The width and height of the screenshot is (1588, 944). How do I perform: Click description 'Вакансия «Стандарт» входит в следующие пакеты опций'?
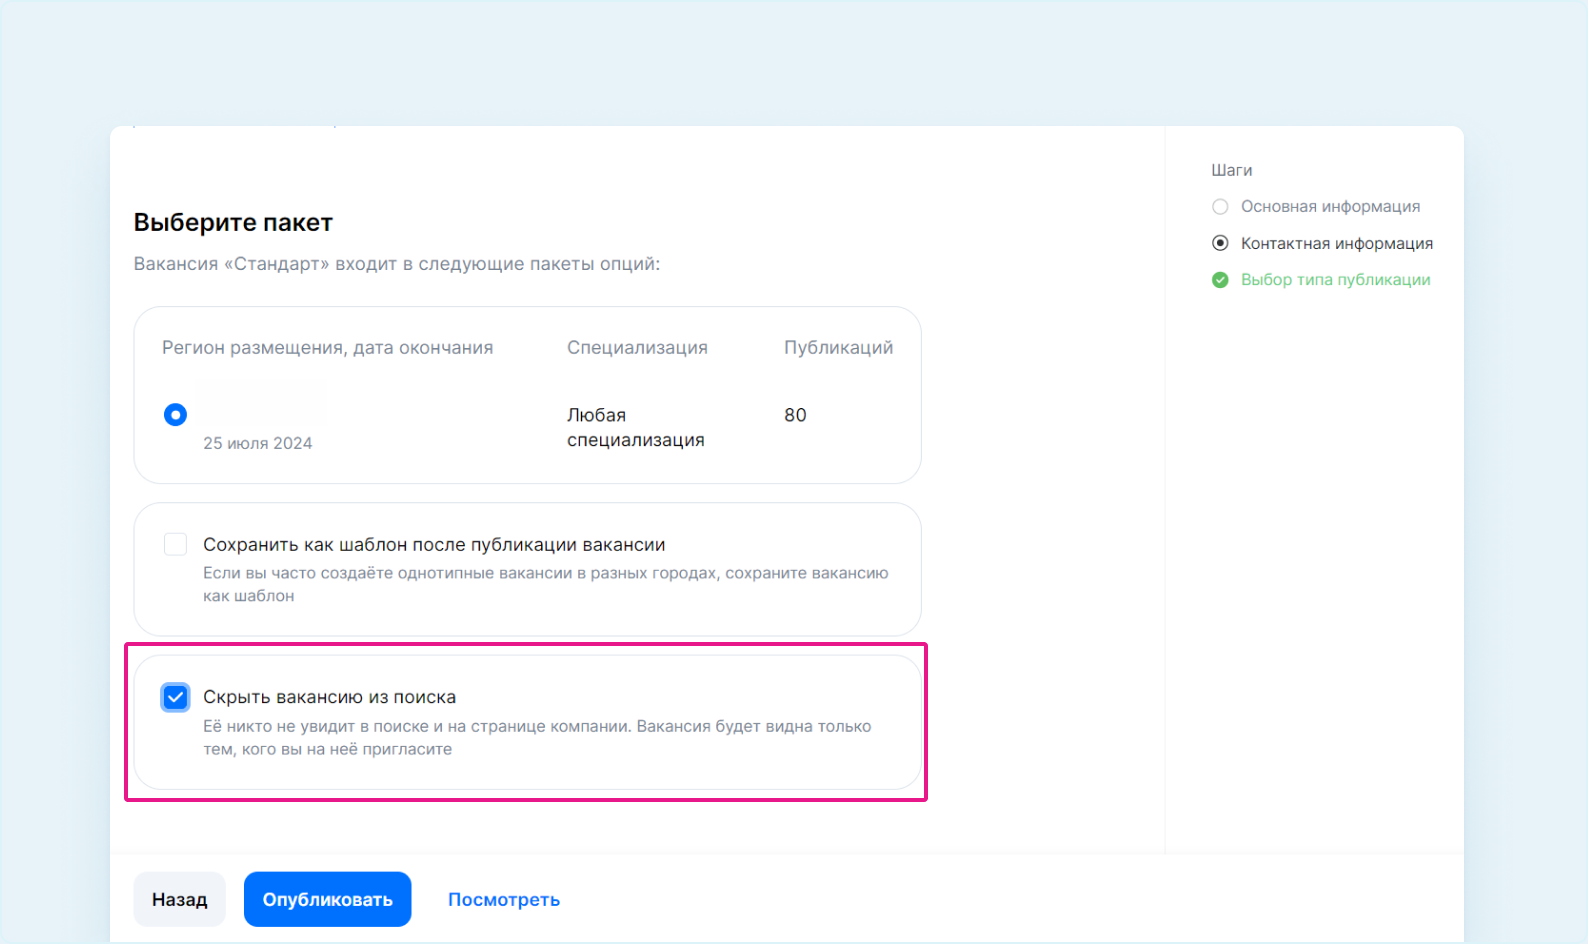pos(397,264)
